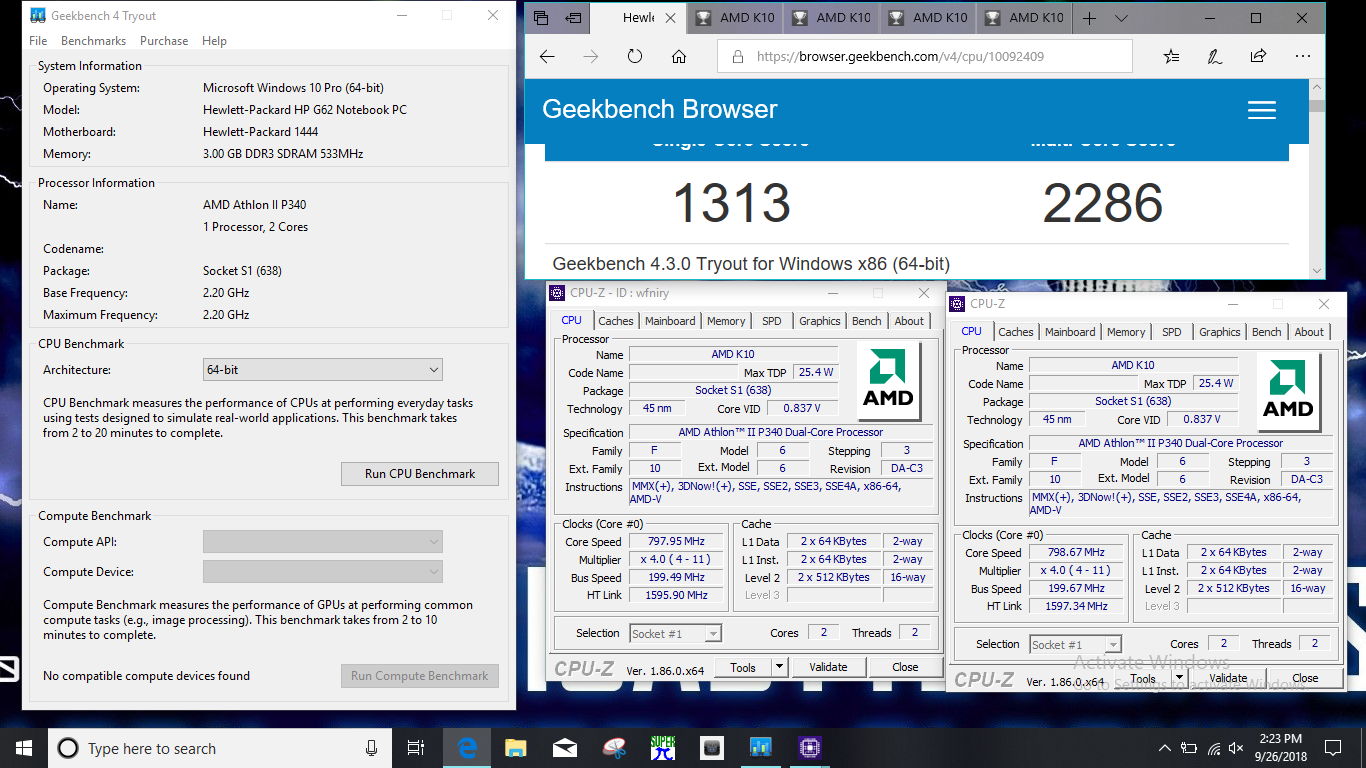Open Mainboard tab in right CPU-Z window
Screen dimensions: 1366x768
click(x=1070, y=332)
